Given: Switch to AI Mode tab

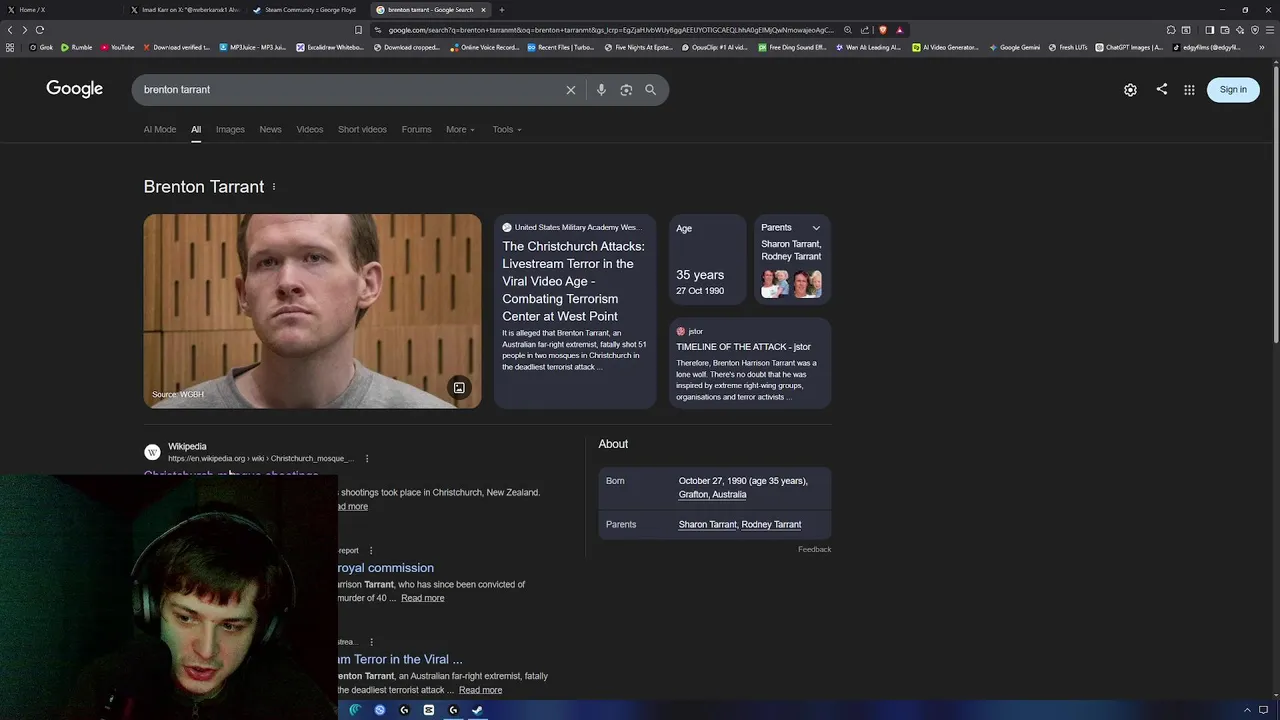Looking at the screenshot, I should pos(160,129).
